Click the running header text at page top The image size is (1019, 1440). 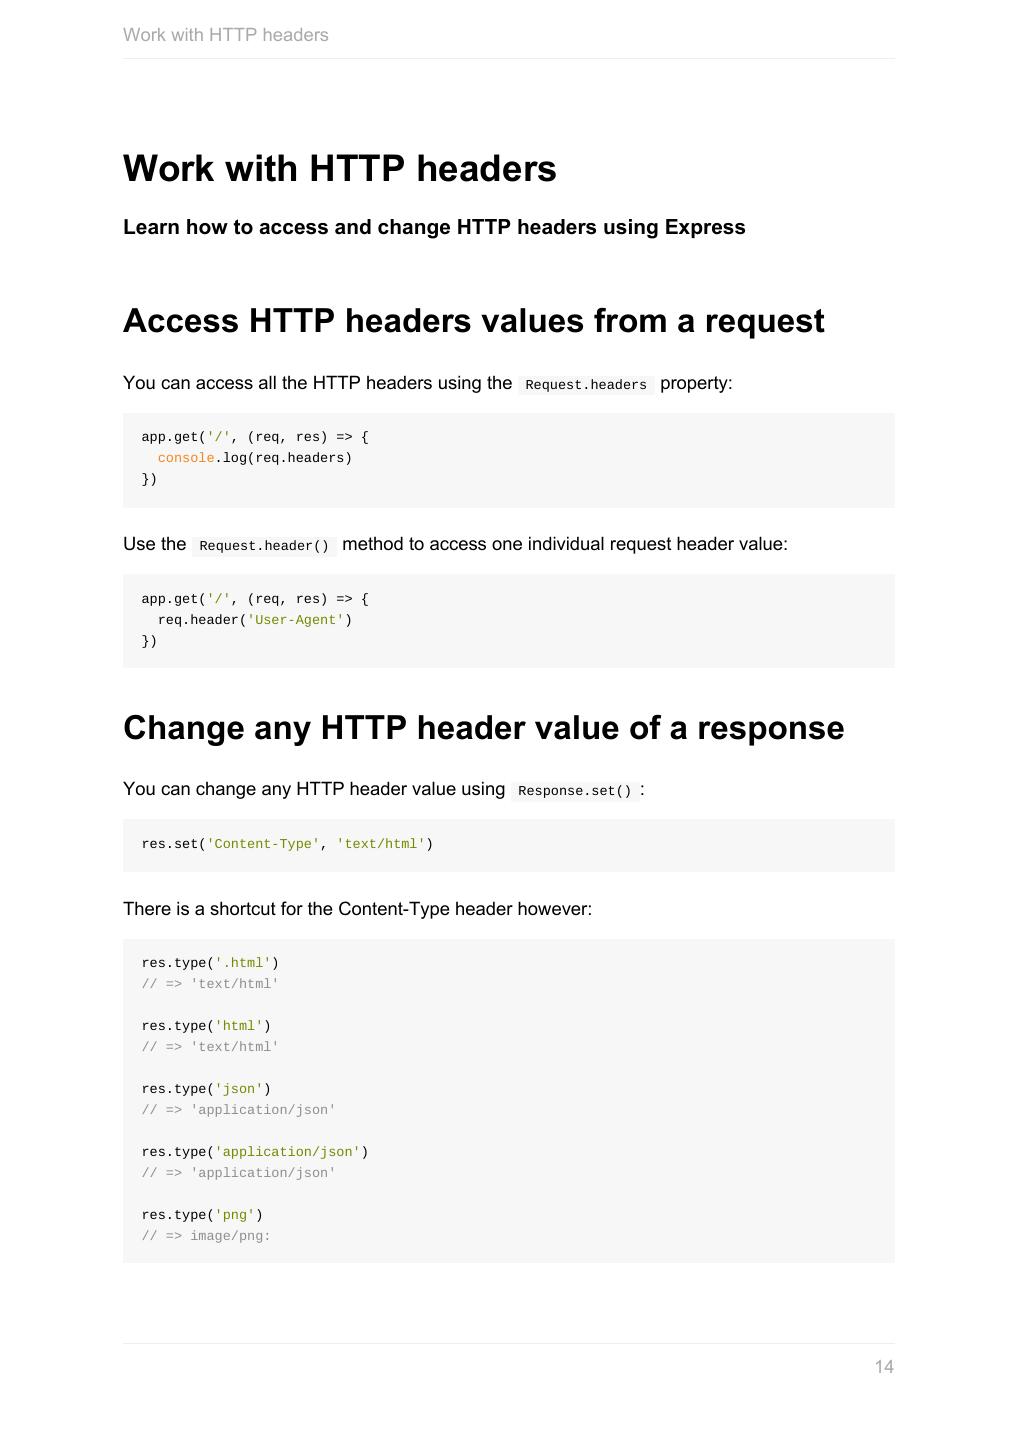point(225,35)
